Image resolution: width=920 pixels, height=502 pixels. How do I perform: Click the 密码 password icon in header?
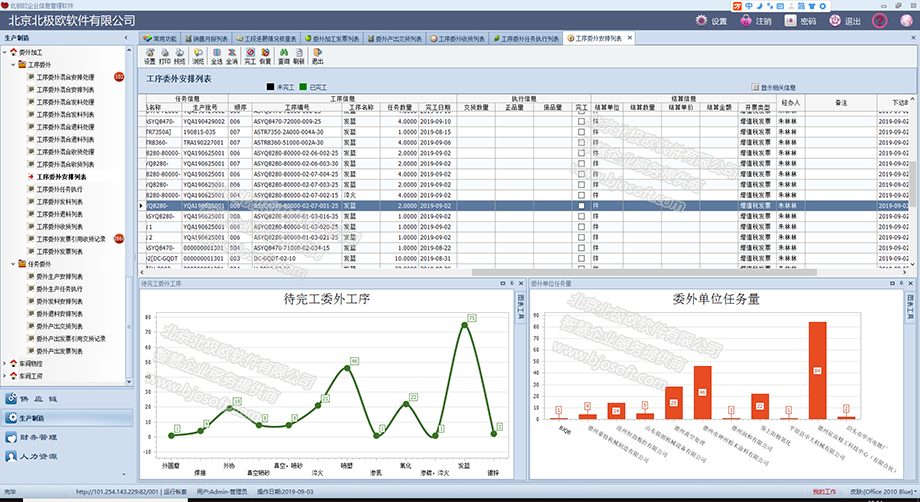click(790, 21)
